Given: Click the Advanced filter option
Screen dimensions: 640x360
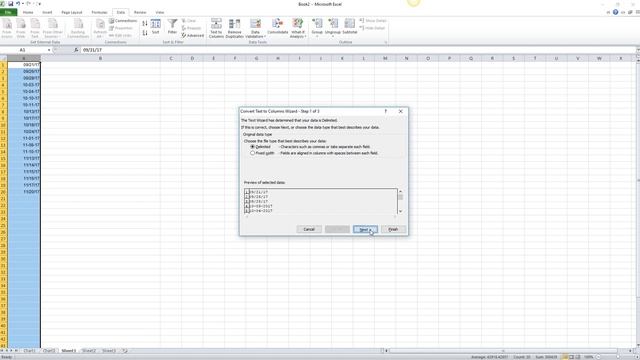Looking at the screenshot, I should click(x=193, y=36).
